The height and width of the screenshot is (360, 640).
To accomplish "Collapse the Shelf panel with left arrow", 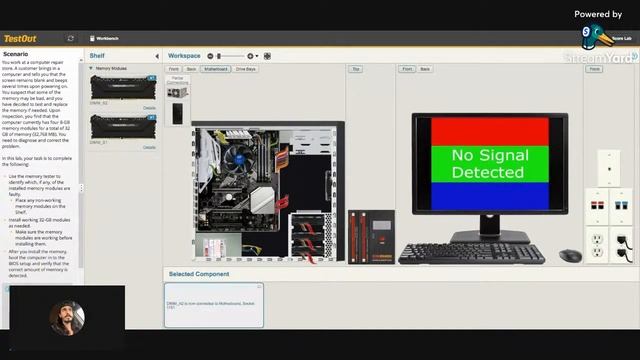I will coord(157,56).
